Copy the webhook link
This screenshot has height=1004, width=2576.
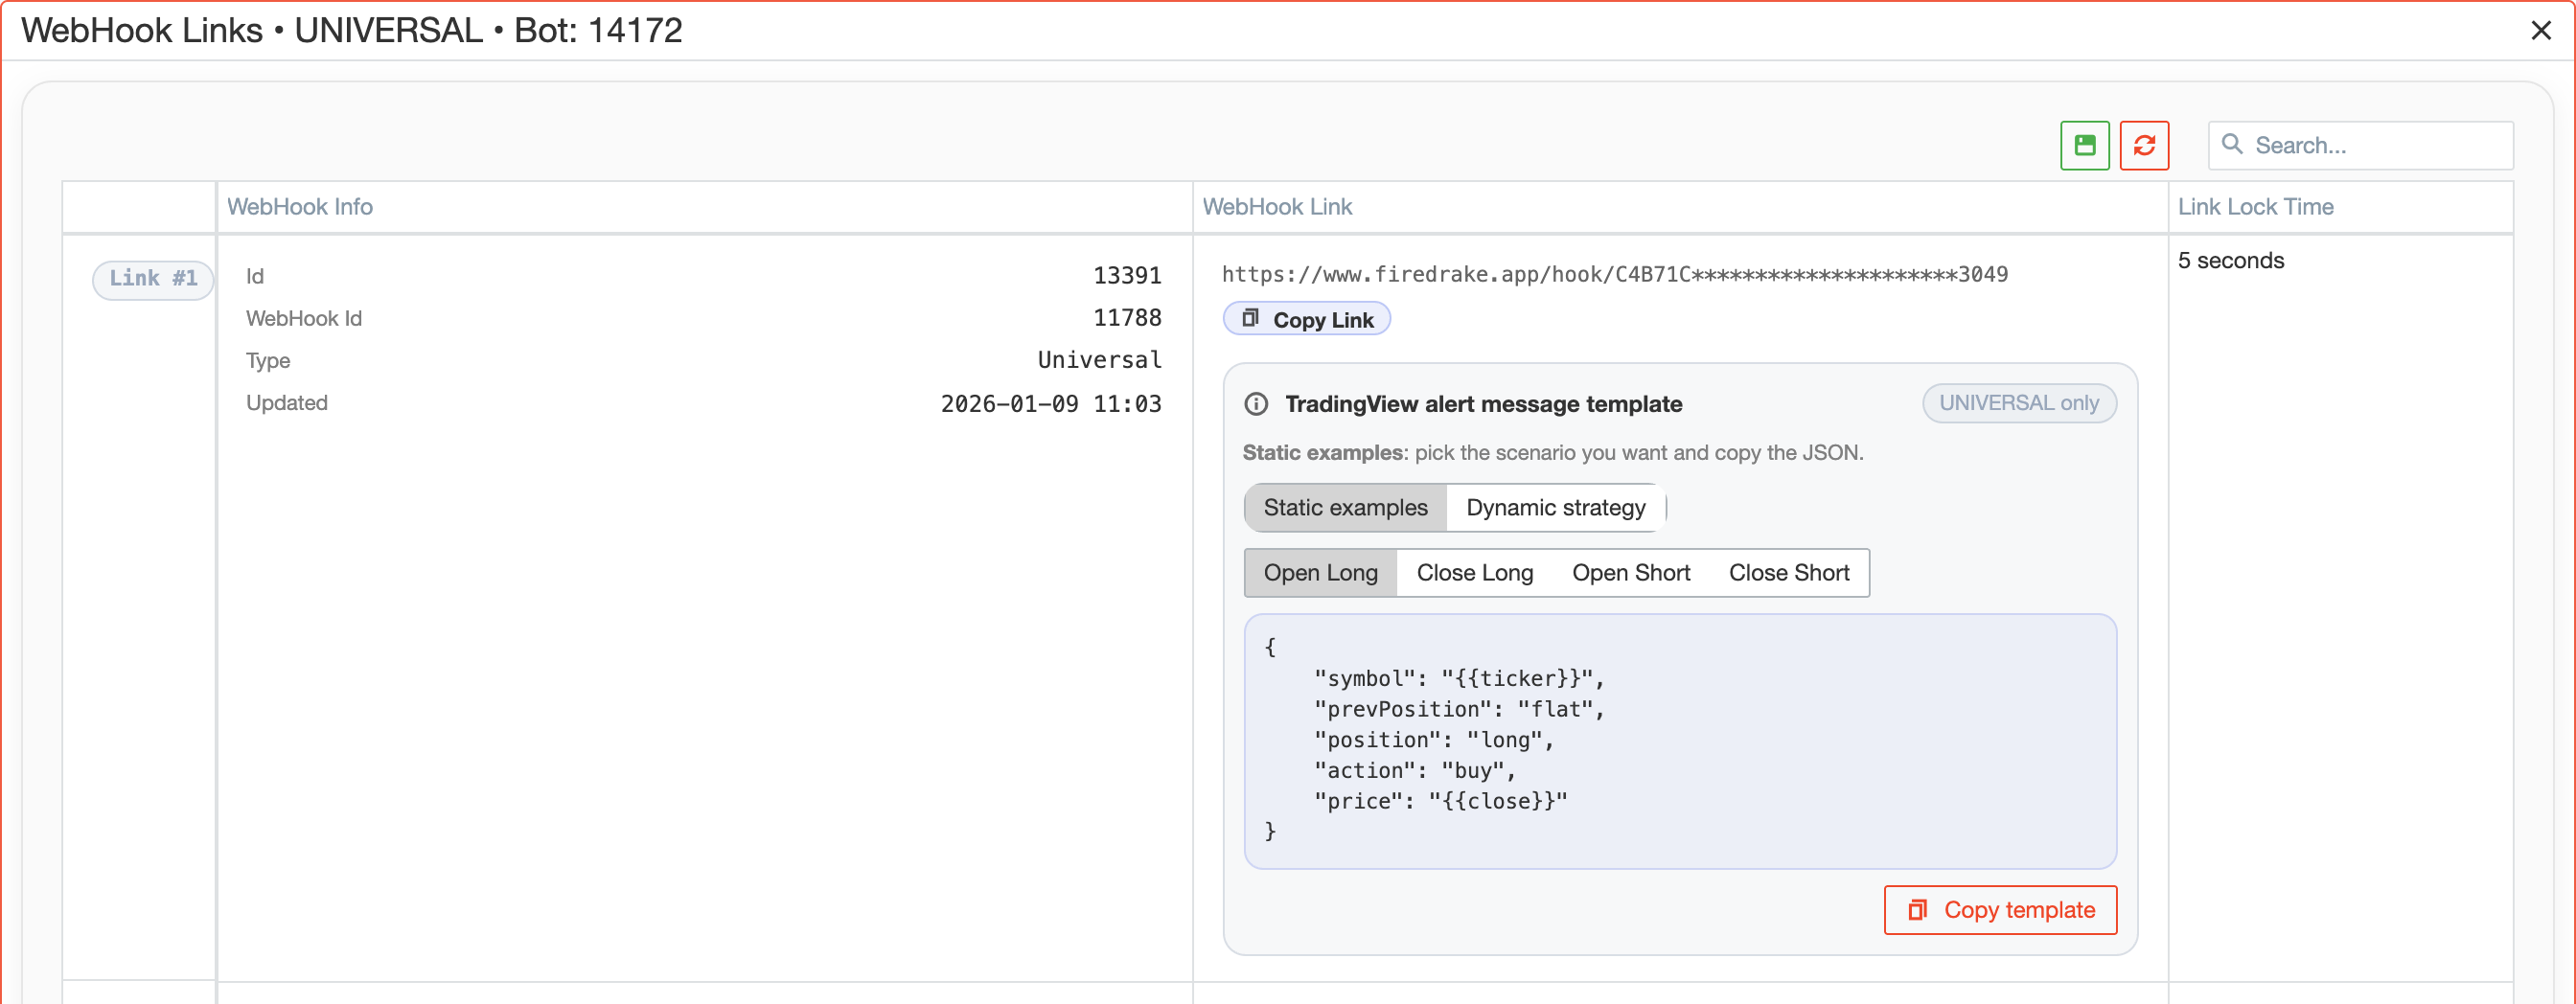click(1306, 319)
